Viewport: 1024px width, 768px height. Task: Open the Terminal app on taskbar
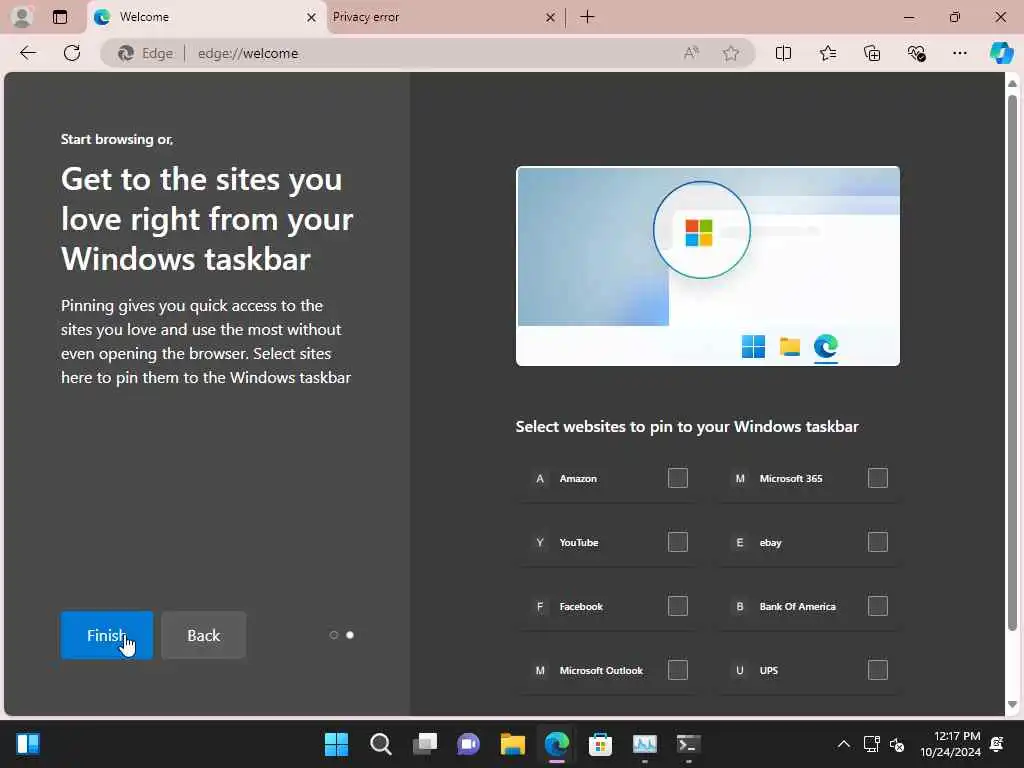click(x=688, y=744)
